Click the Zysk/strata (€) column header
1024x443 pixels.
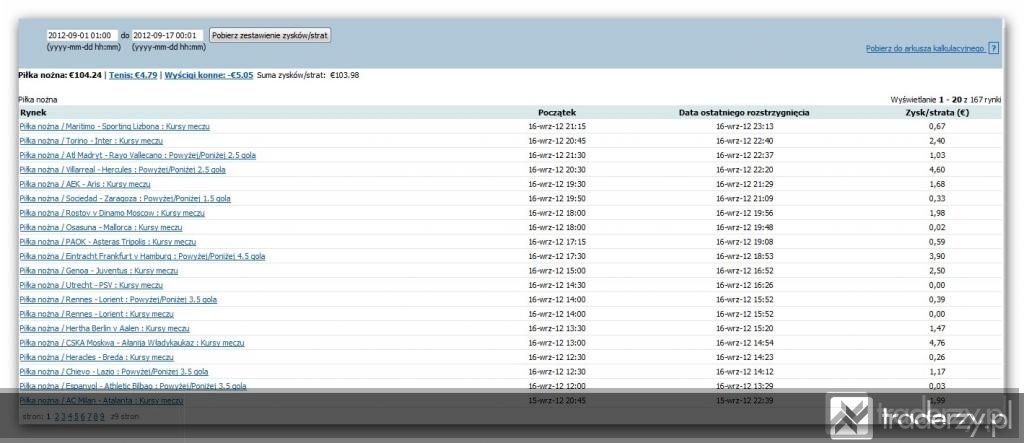pos(936,112)
